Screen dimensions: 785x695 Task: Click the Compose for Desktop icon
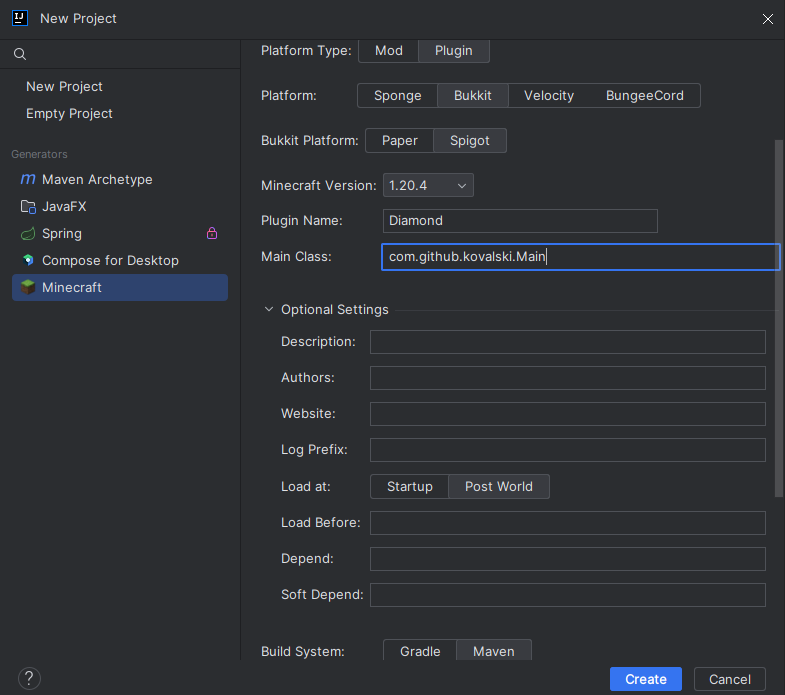28,260
